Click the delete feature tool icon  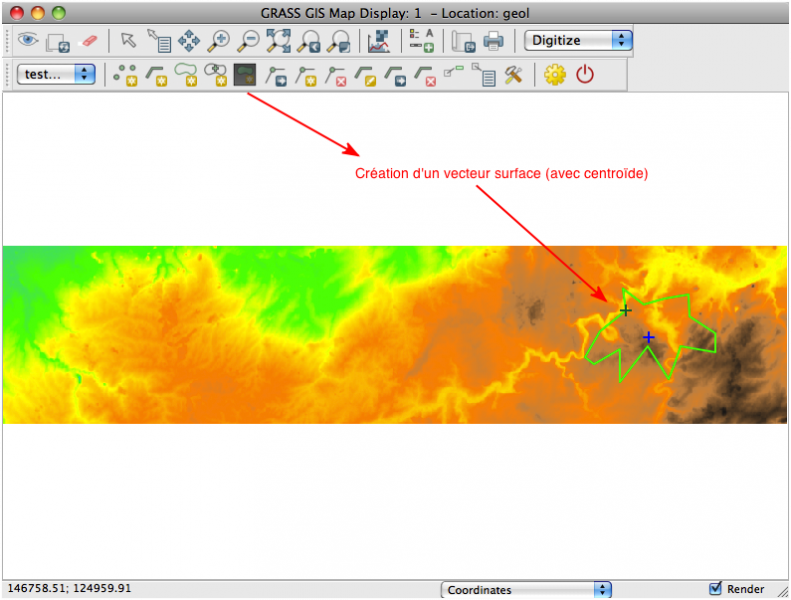point(427,75)
